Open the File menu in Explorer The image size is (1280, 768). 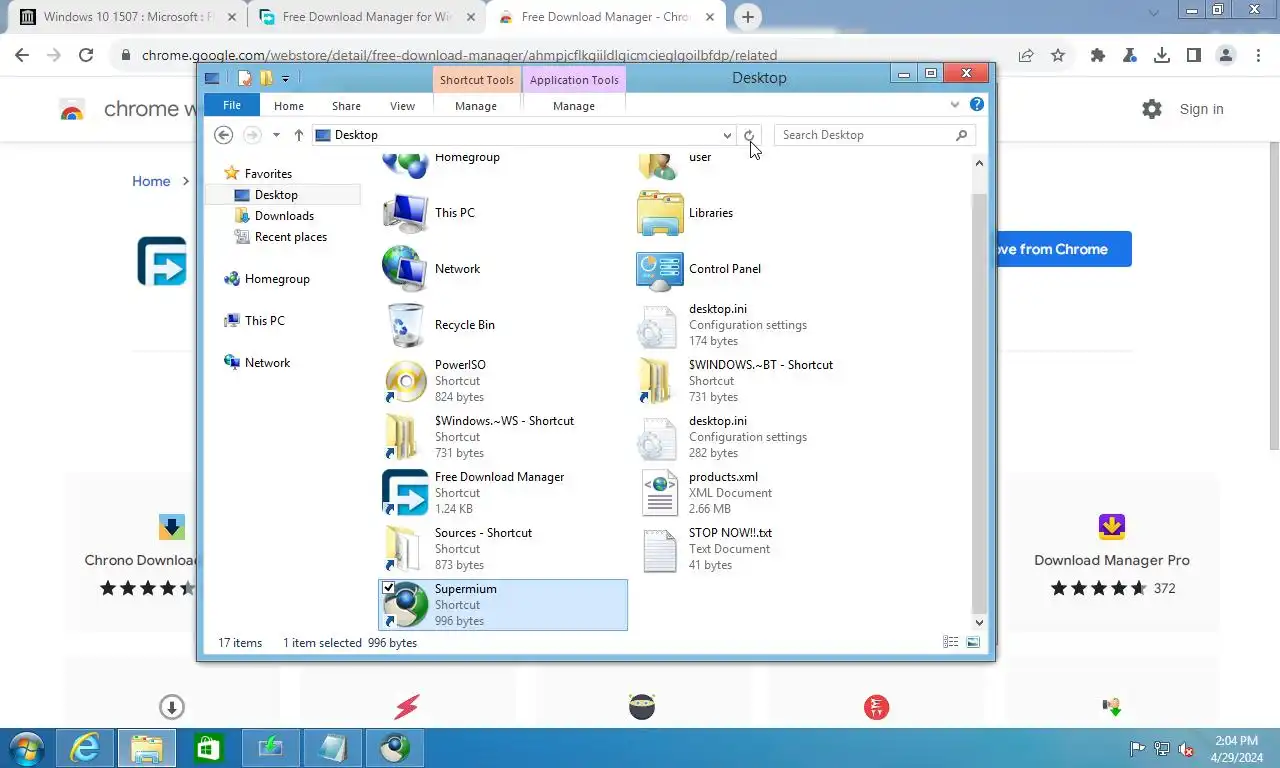[232, 105]
